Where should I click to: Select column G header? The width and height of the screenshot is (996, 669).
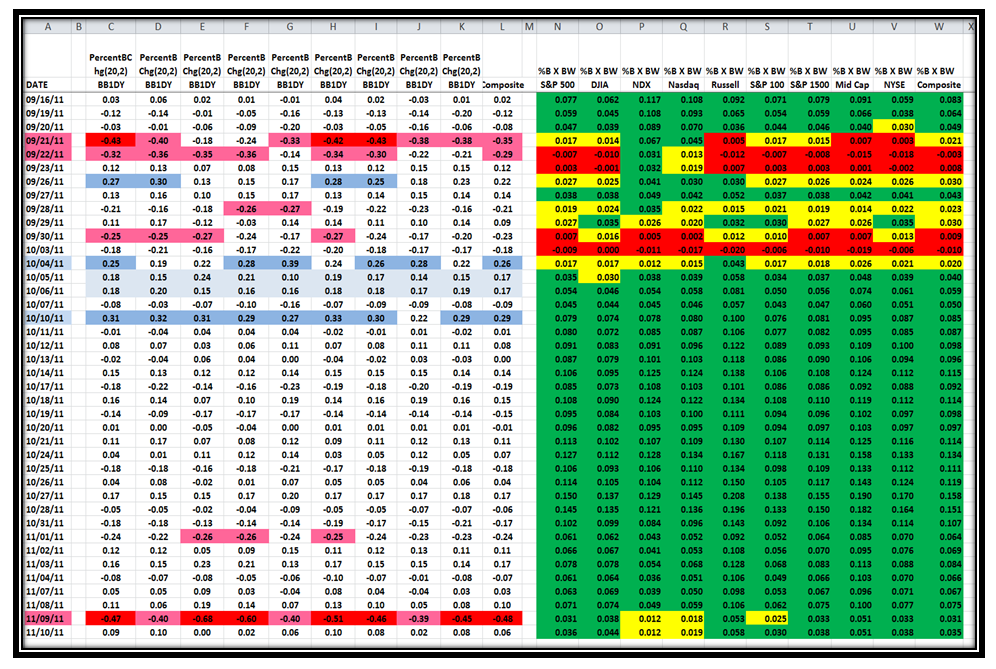(x=290, y=27)
